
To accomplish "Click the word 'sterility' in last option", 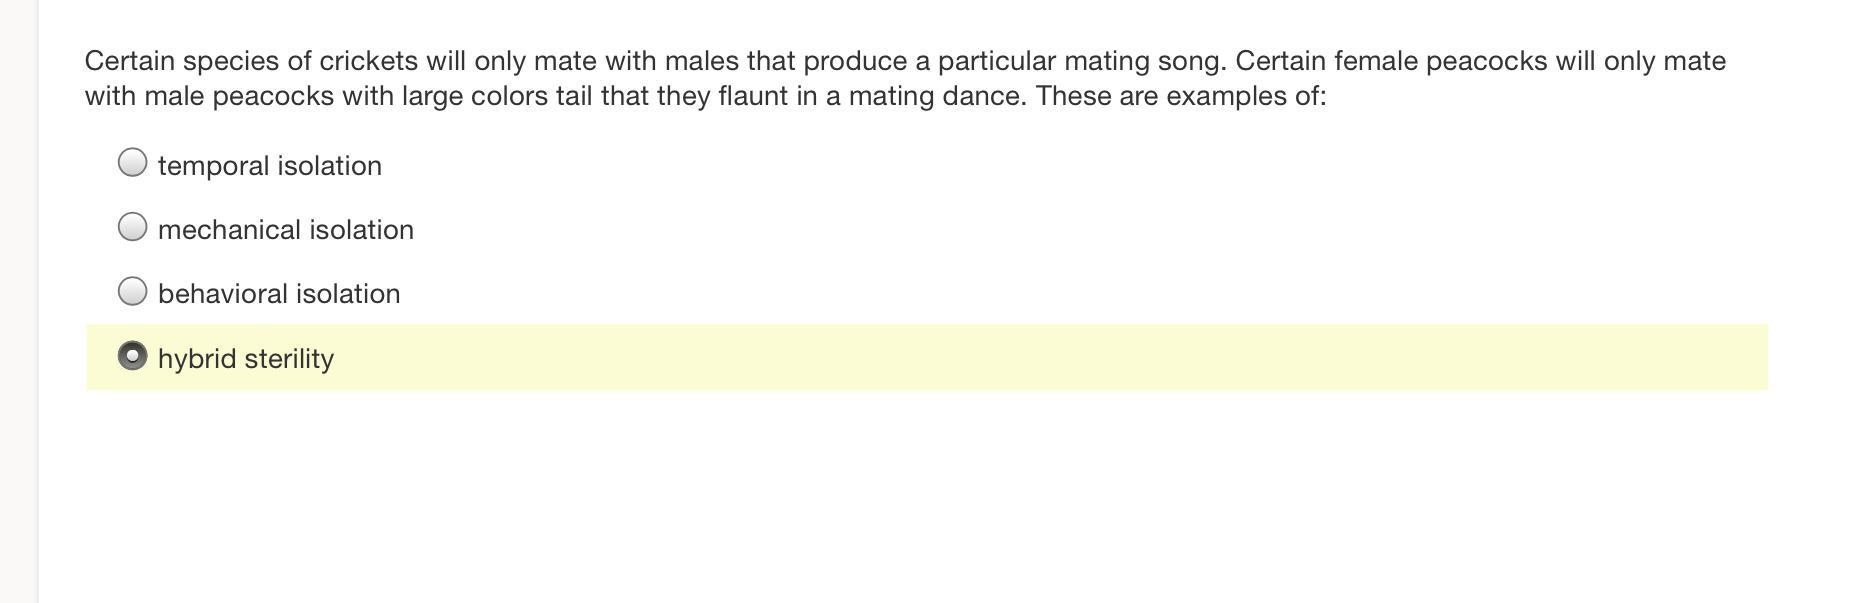I will (x=289, y=358).
